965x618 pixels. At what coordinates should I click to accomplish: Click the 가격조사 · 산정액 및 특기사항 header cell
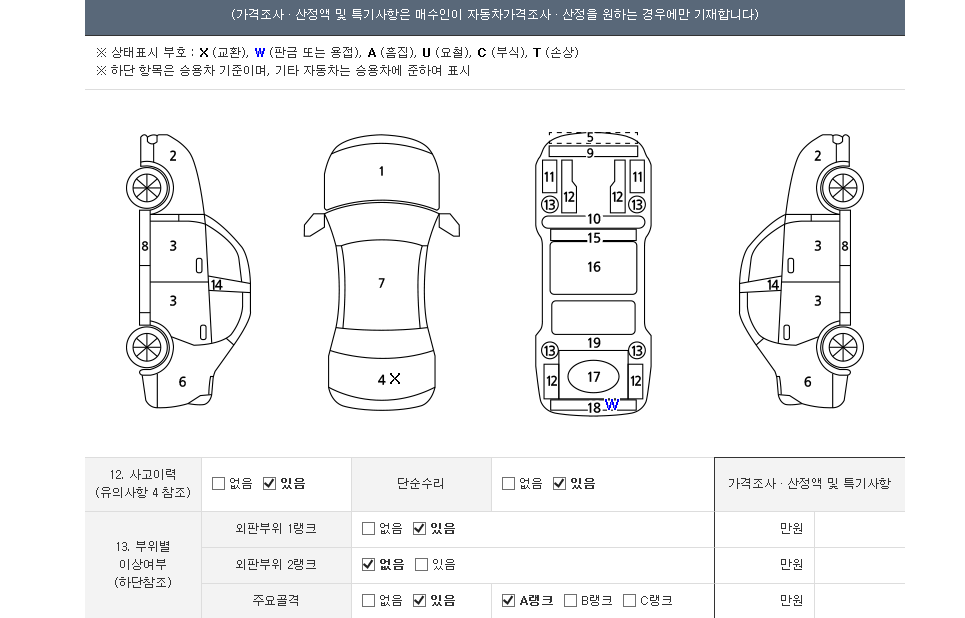(809, 484)
